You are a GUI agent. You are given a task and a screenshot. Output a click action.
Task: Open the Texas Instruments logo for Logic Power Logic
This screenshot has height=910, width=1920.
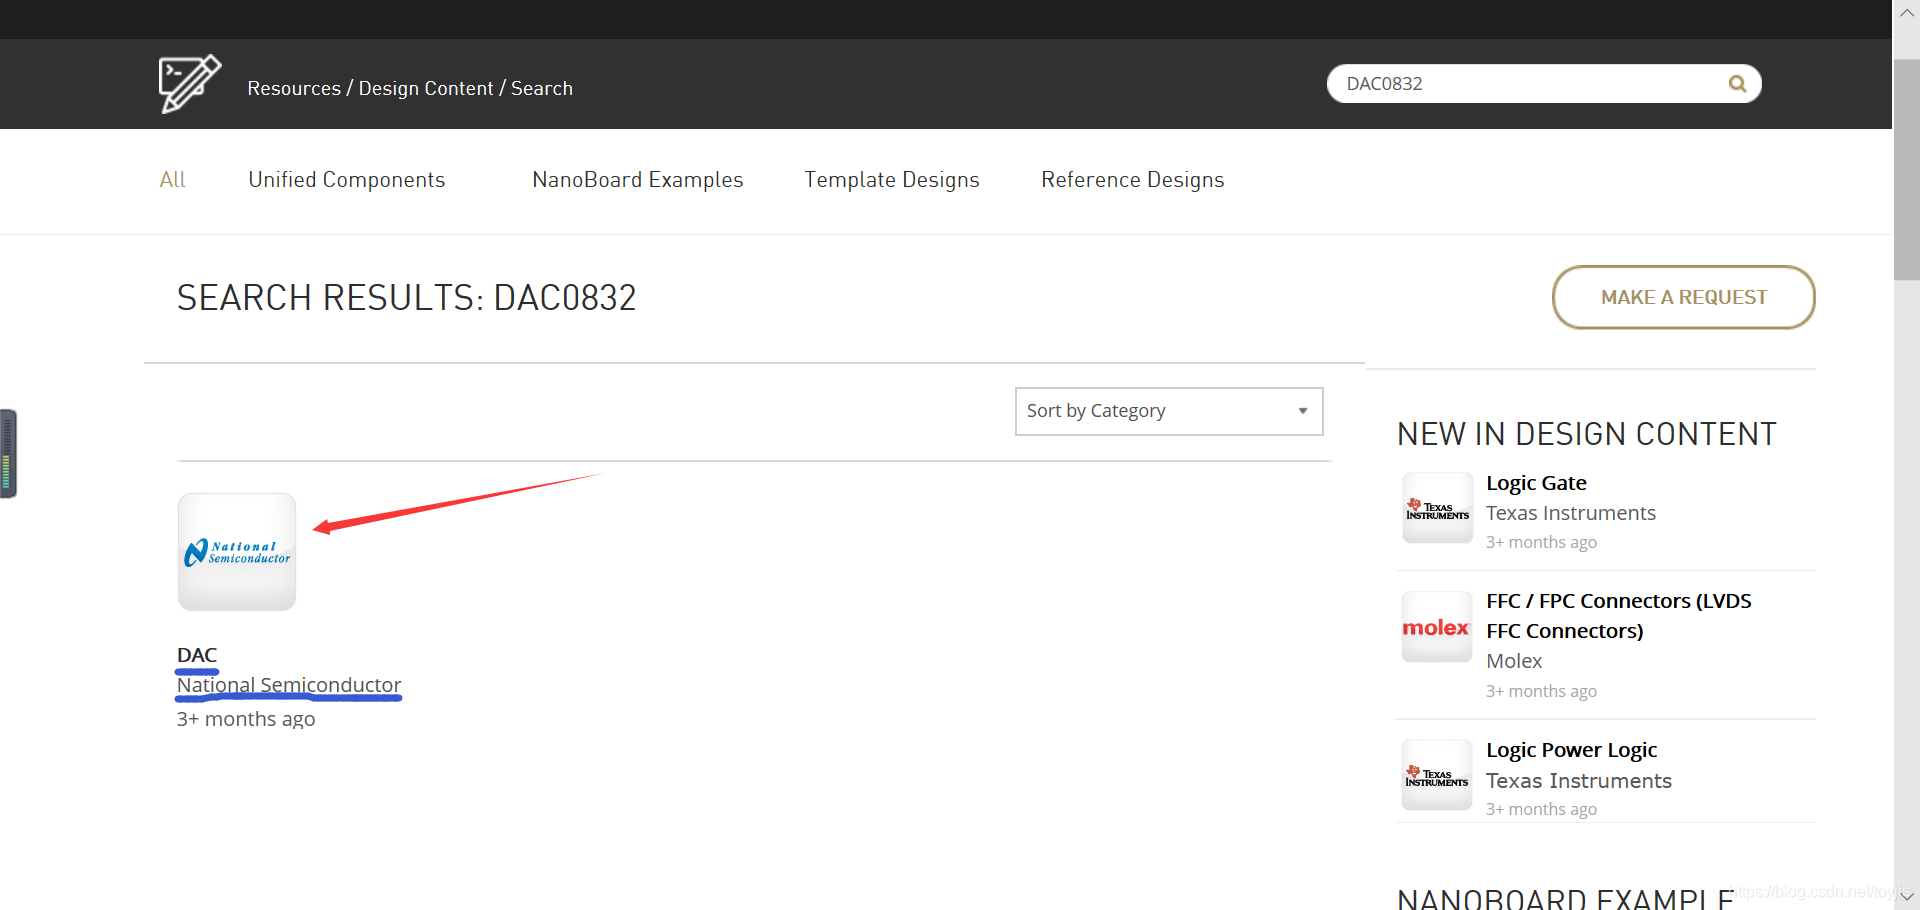click(x=1437, y=775)
